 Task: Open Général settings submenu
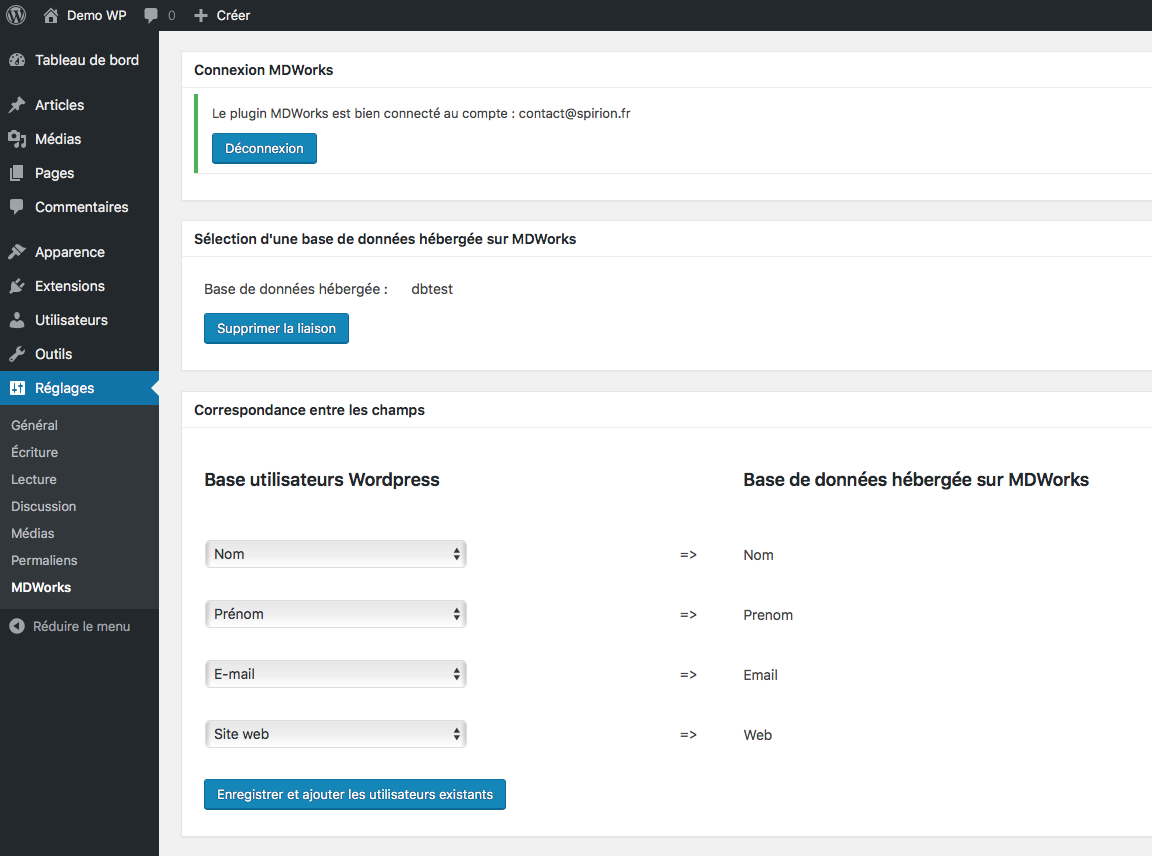pos(35,425)
